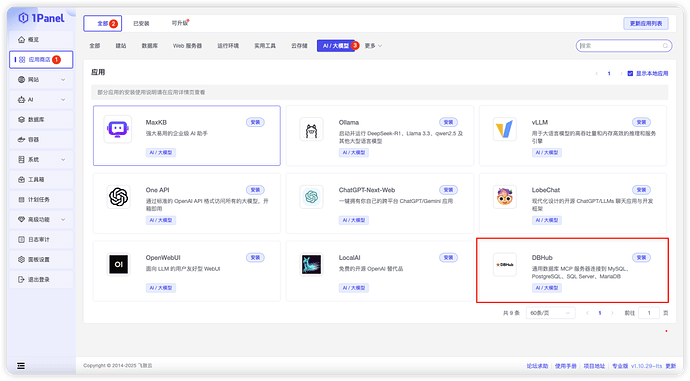
Task: Click the Ollama llama icon
Action: coord(311,129)
